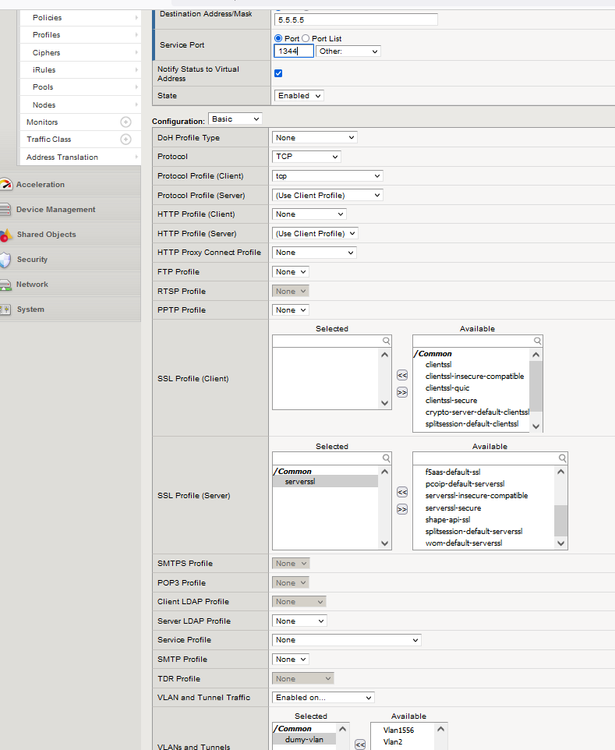Click the add icon beside Monitors
615x750 pixels.
point(126,122)
